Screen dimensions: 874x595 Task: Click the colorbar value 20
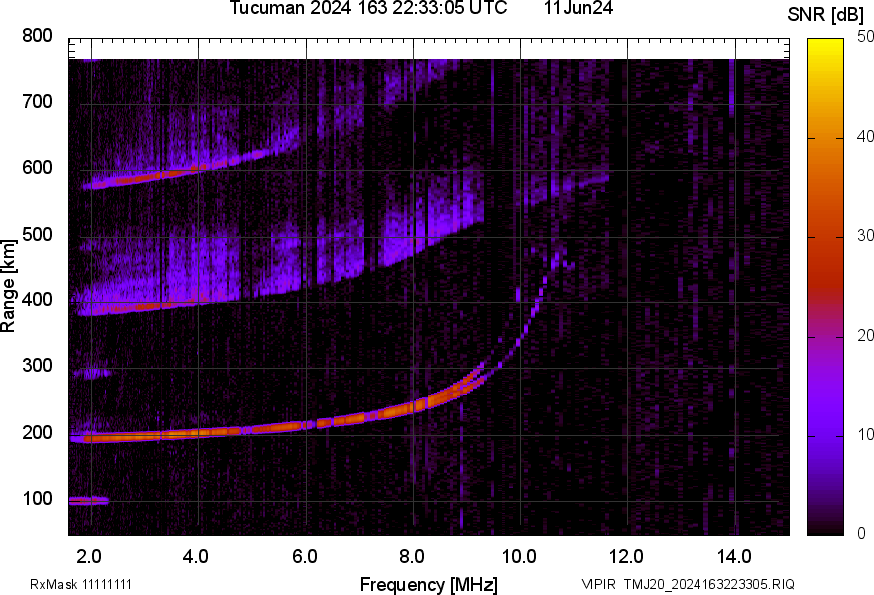point(865,335)
